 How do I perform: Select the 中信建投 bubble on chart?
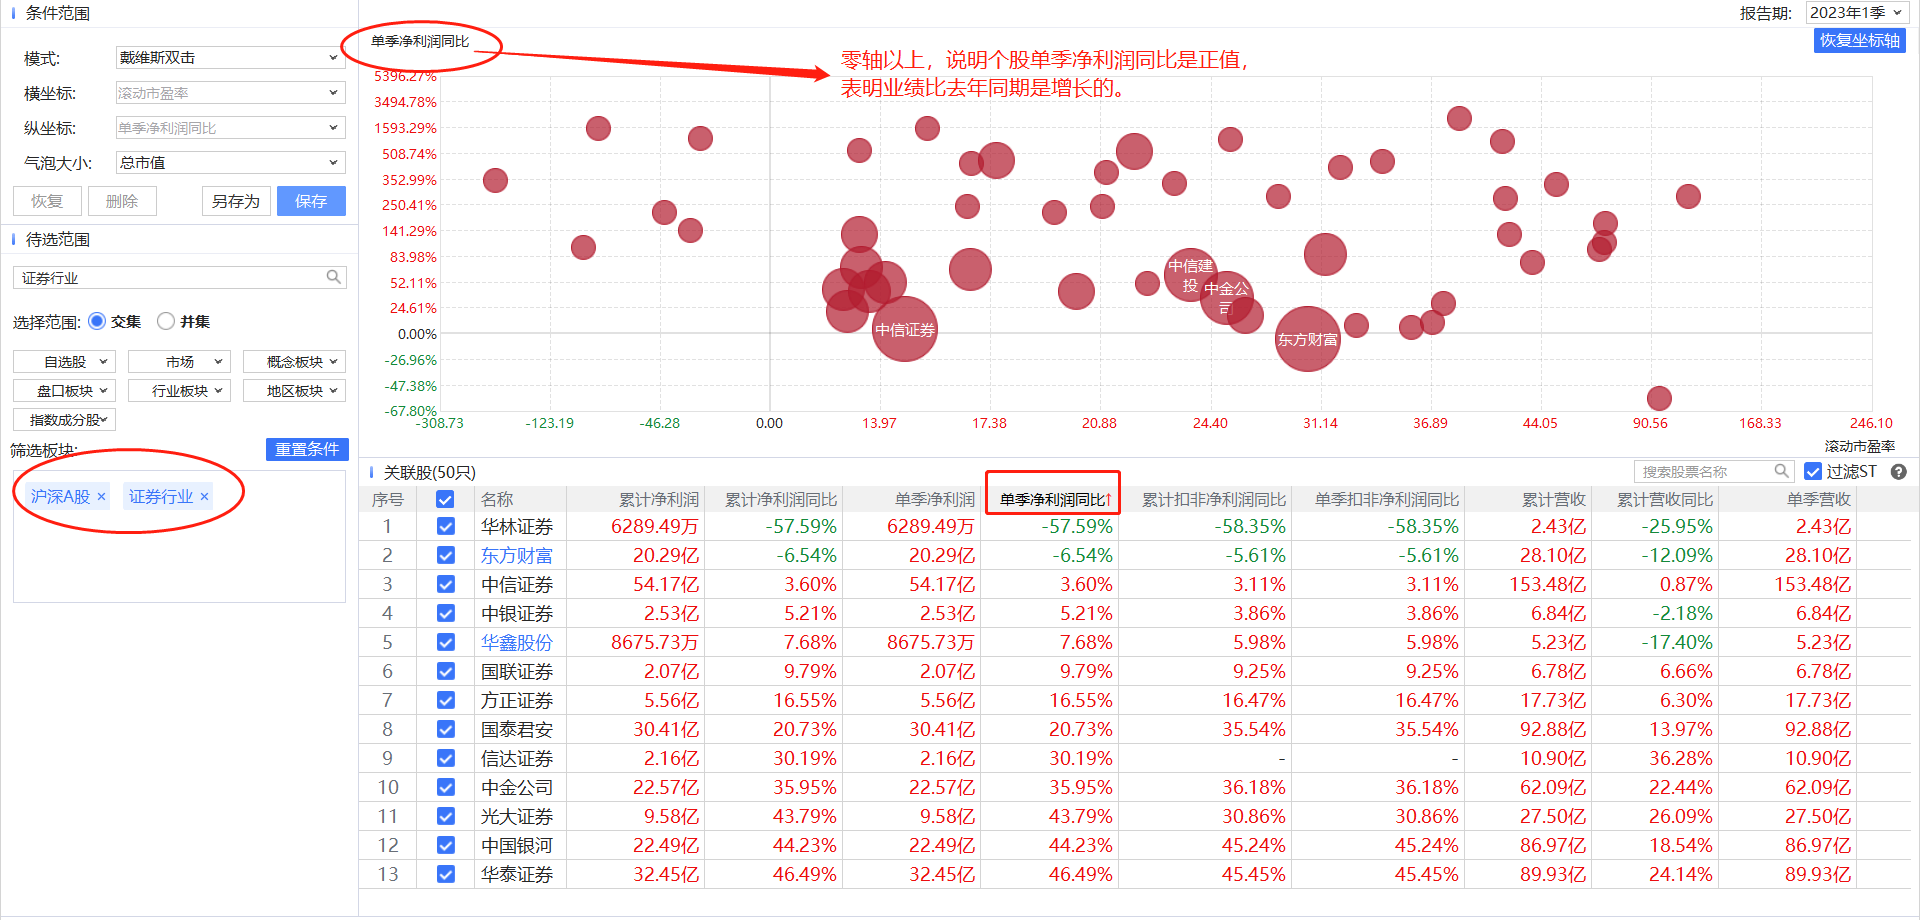pos(1190,274)
